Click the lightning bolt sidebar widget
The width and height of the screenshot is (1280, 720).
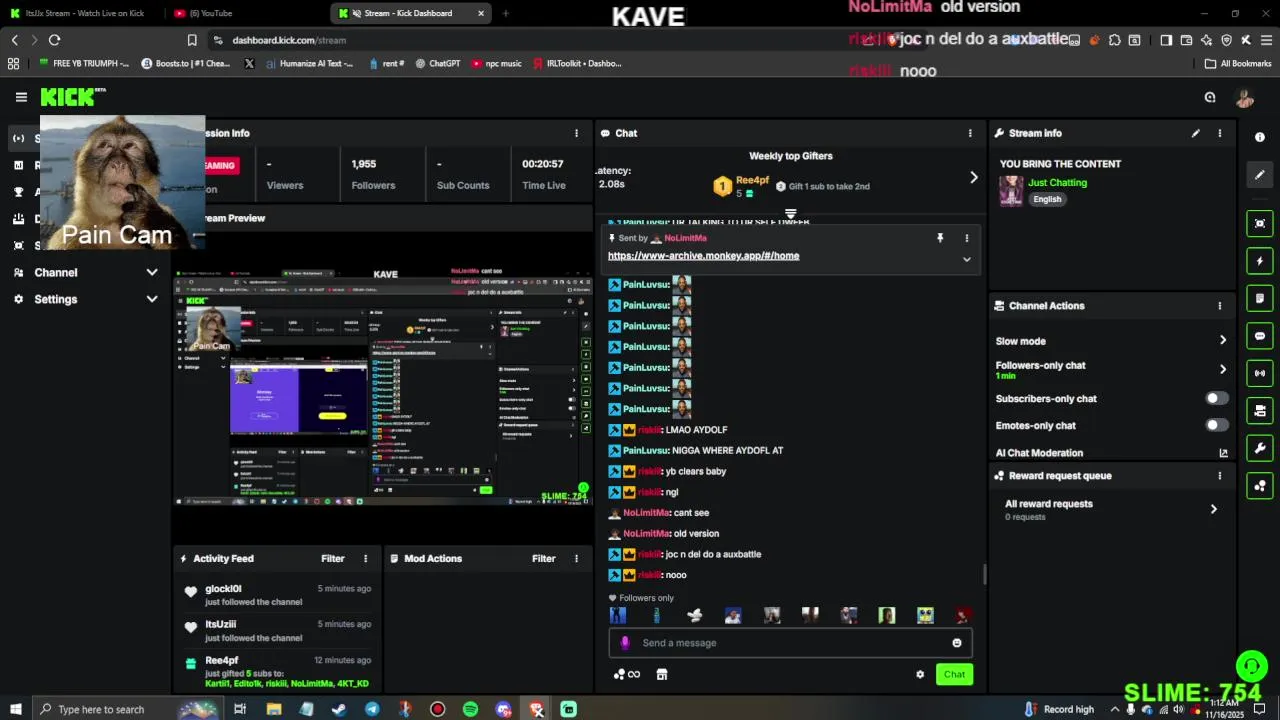click(1260, 261)
